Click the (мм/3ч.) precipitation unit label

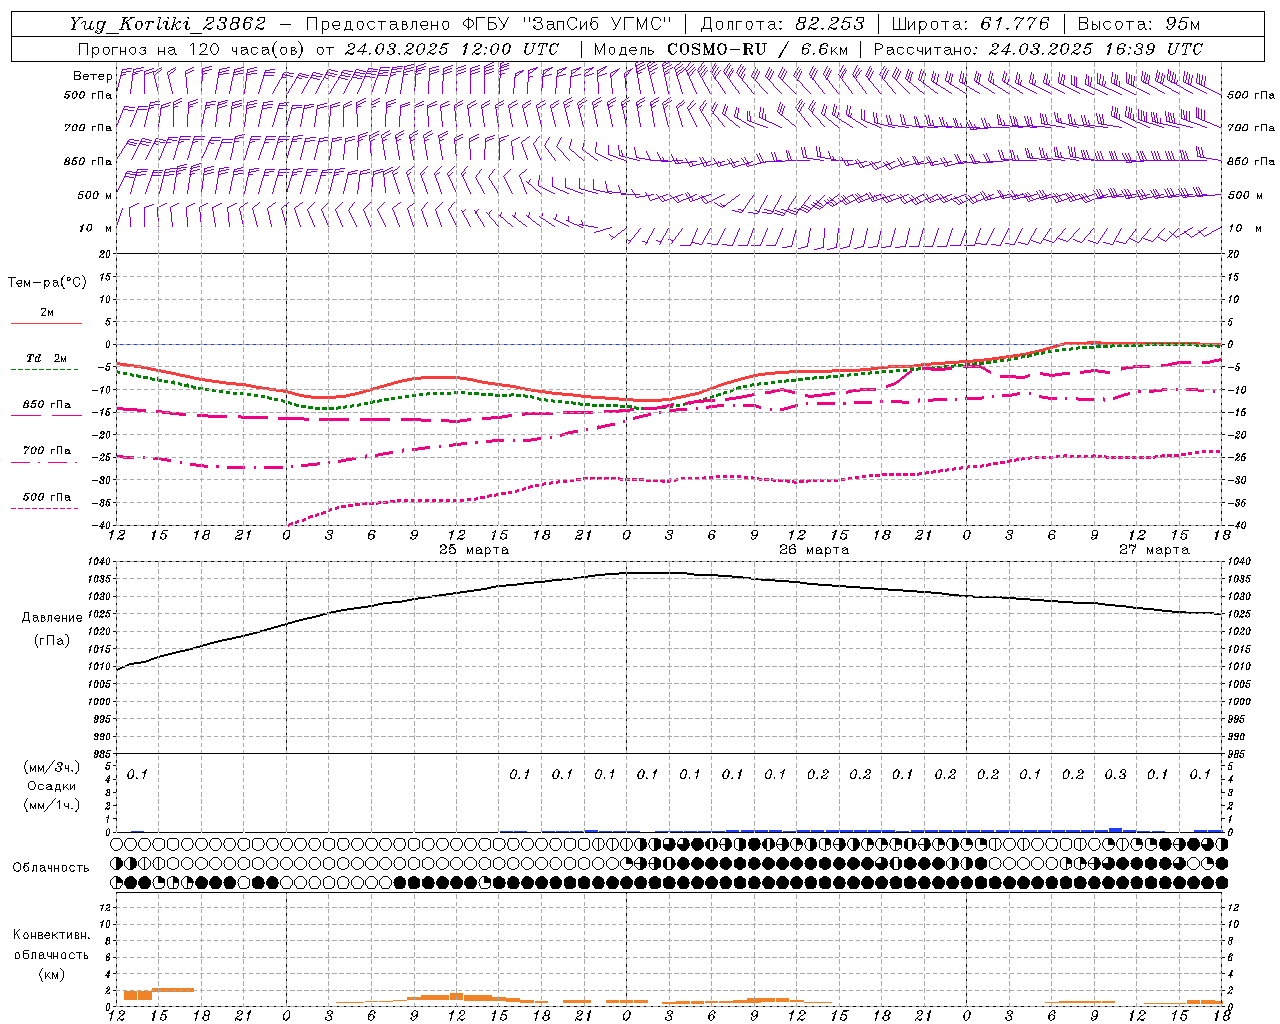51,767
